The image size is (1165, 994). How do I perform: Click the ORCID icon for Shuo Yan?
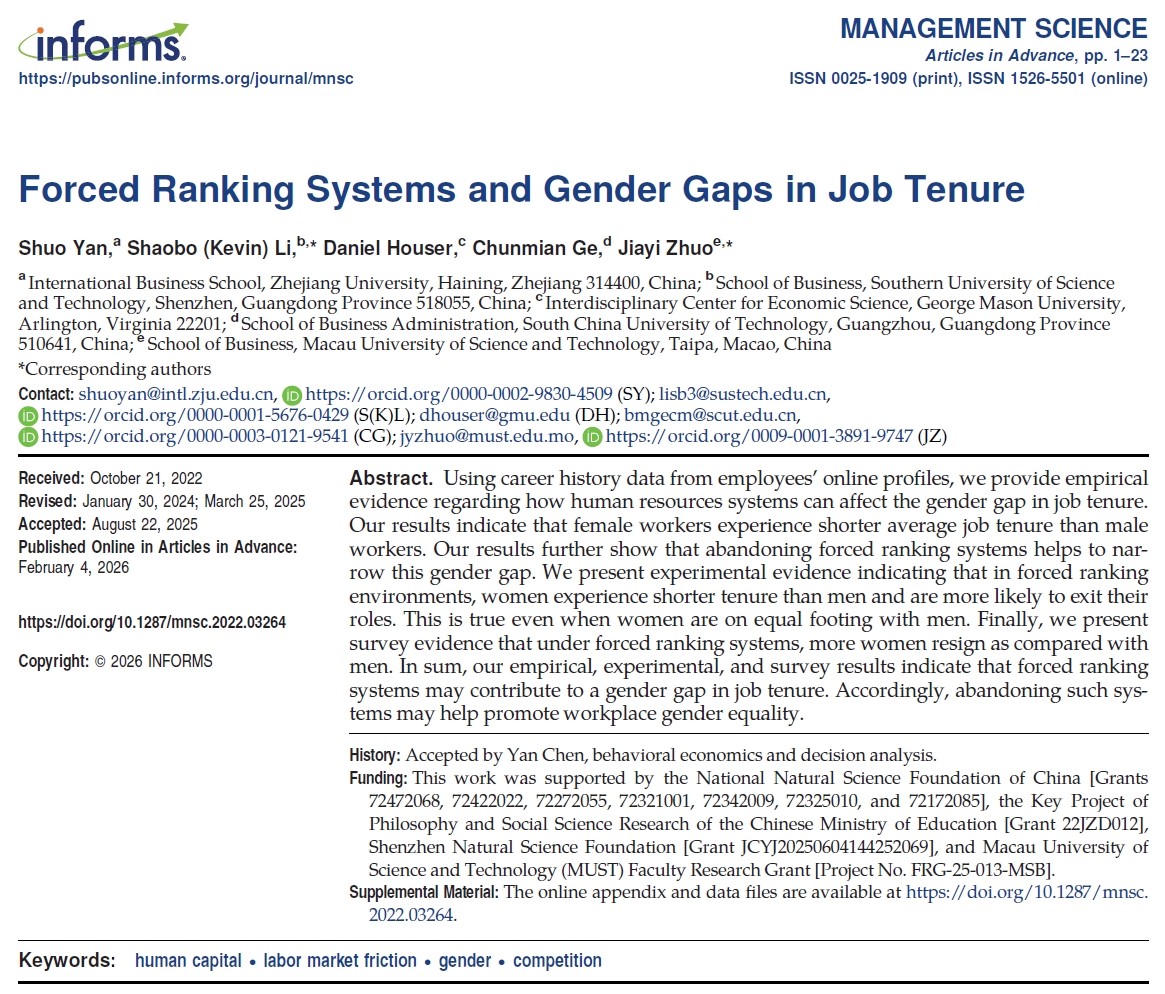pyautogui.click(x=291, y=394)
